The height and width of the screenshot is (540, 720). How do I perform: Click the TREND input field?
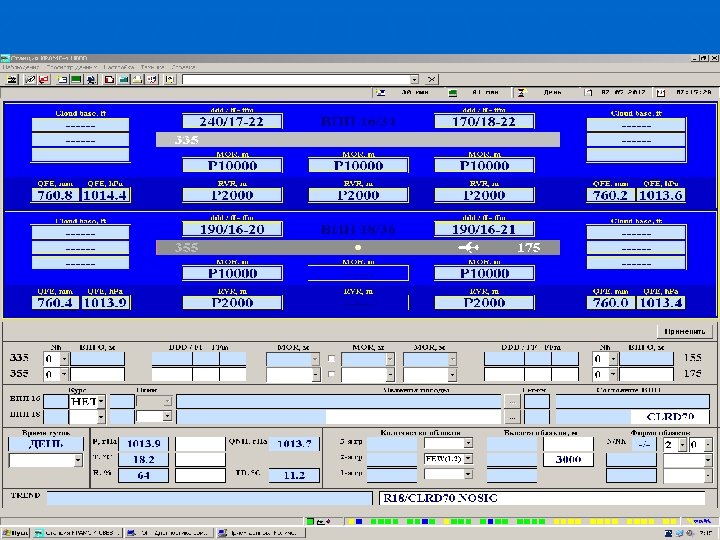(209, 498)
